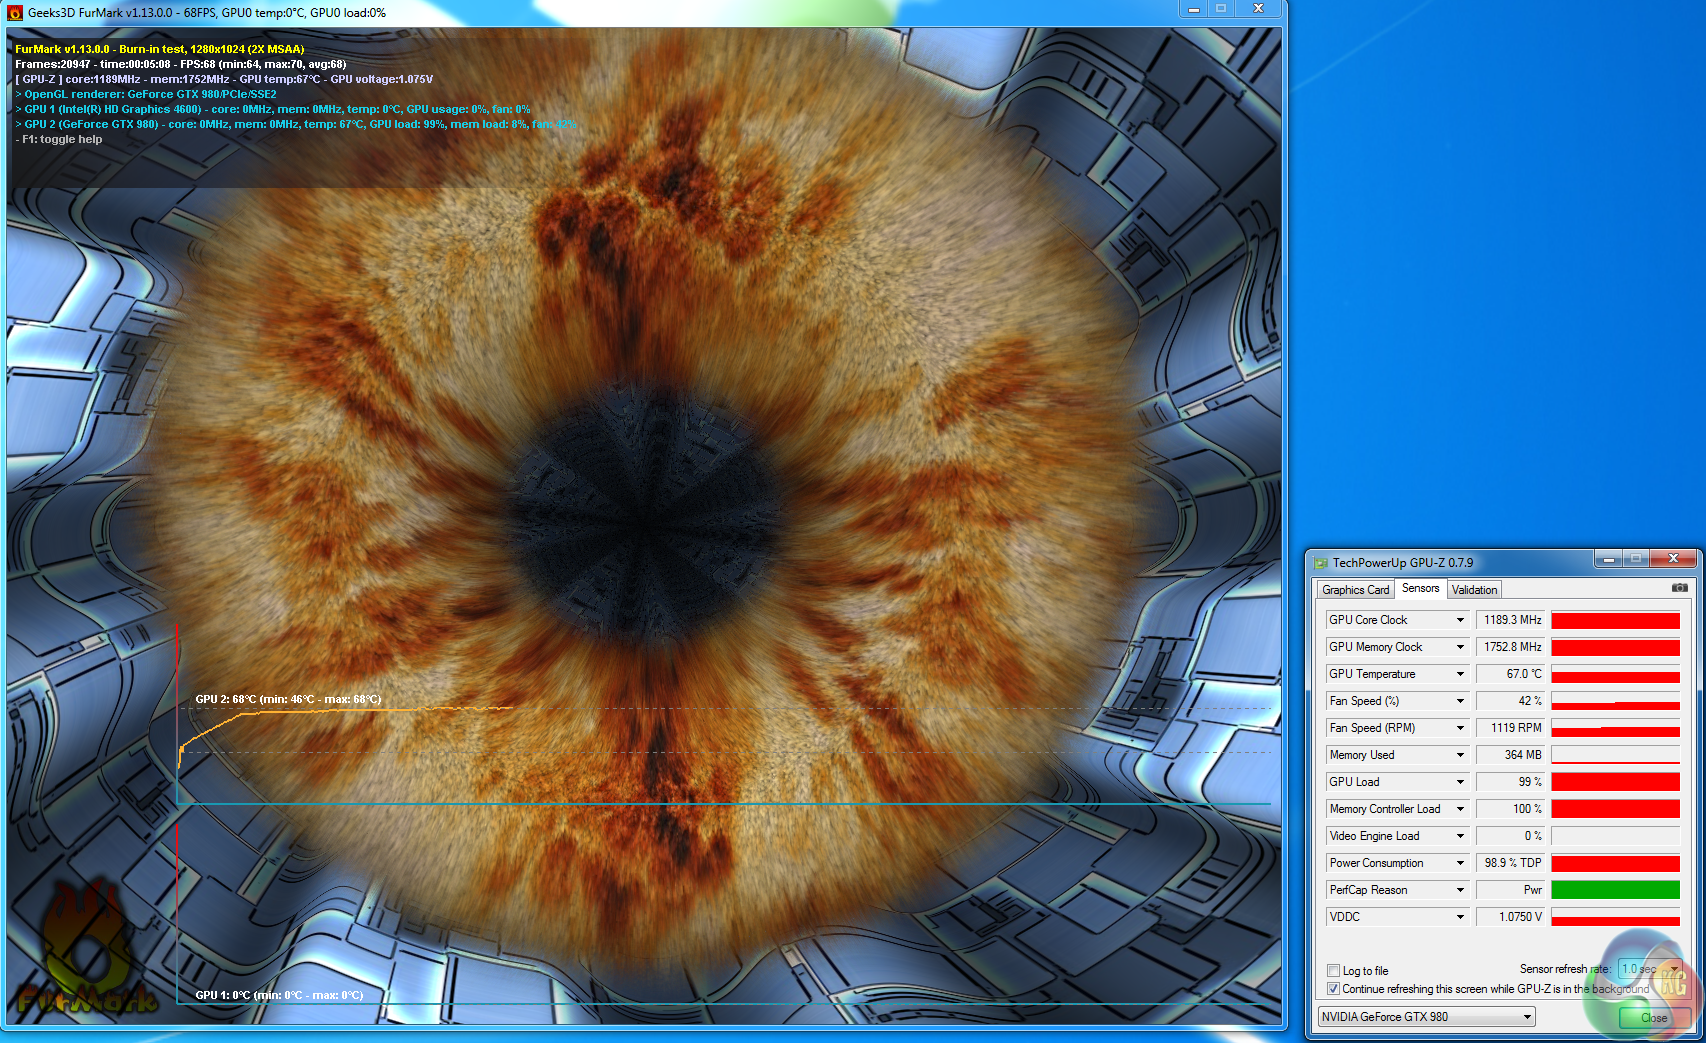Screen dimensions: 1706x1043
Task: Click the GPU 1 Intel HD Graphics 4600 line
Action: click(x=273, y=109)
